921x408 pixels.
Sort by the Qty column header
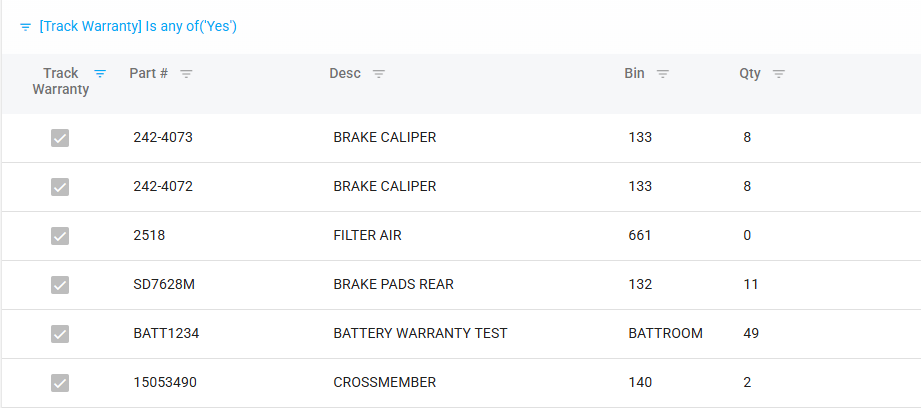point(750,73)
